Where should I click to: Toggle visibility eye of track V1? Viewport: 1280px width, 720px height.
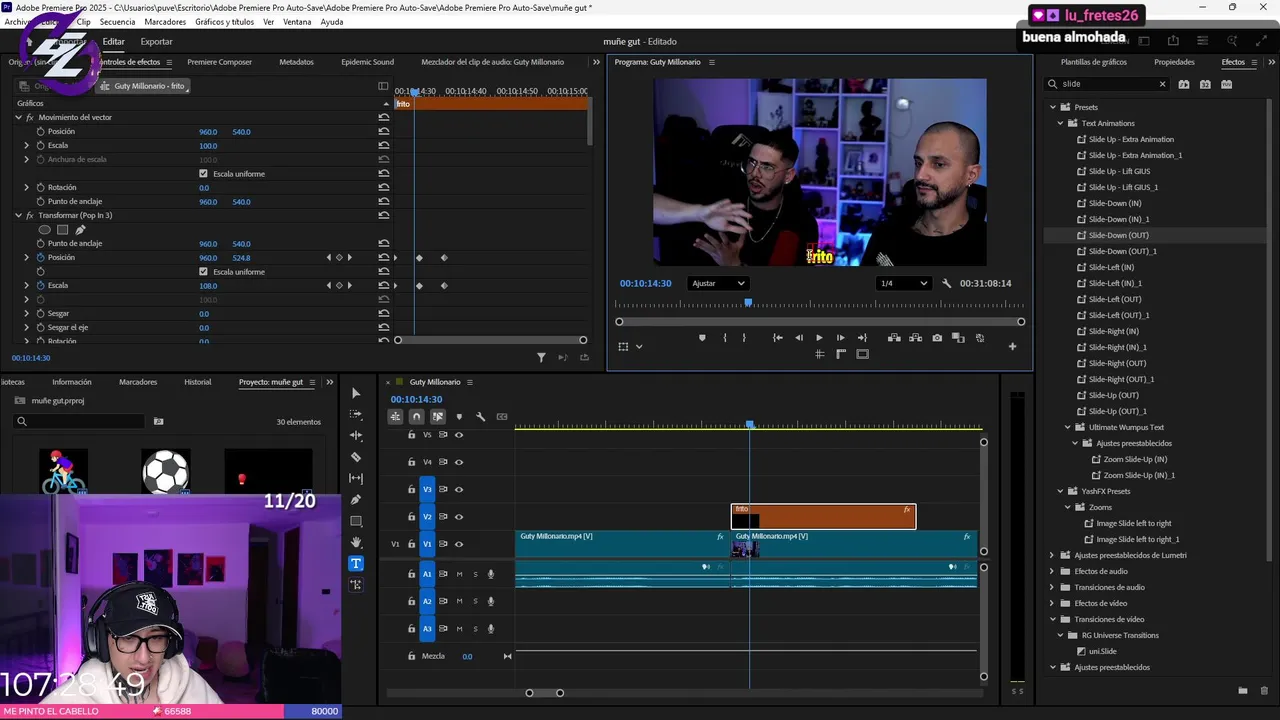(x=459, y=544)
